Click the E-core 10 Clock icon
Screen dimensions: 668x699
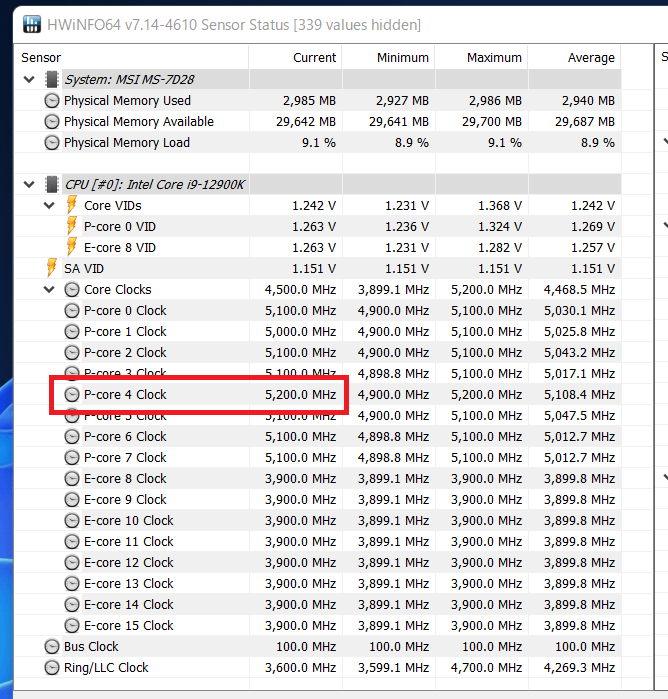coord(72,520)
